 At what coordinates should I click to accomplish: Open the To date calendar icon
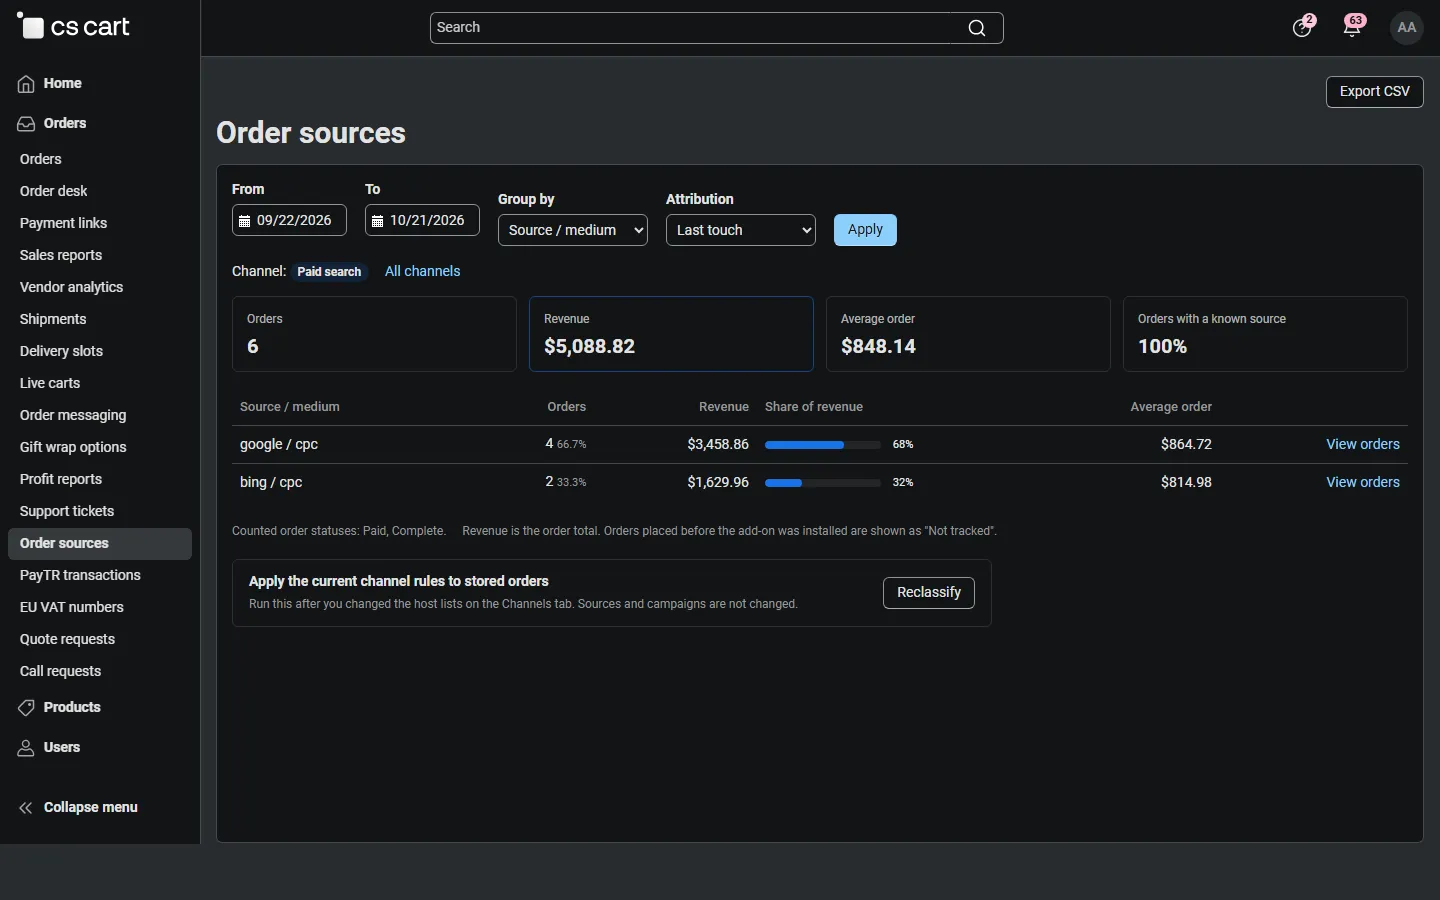click(377, 221)
